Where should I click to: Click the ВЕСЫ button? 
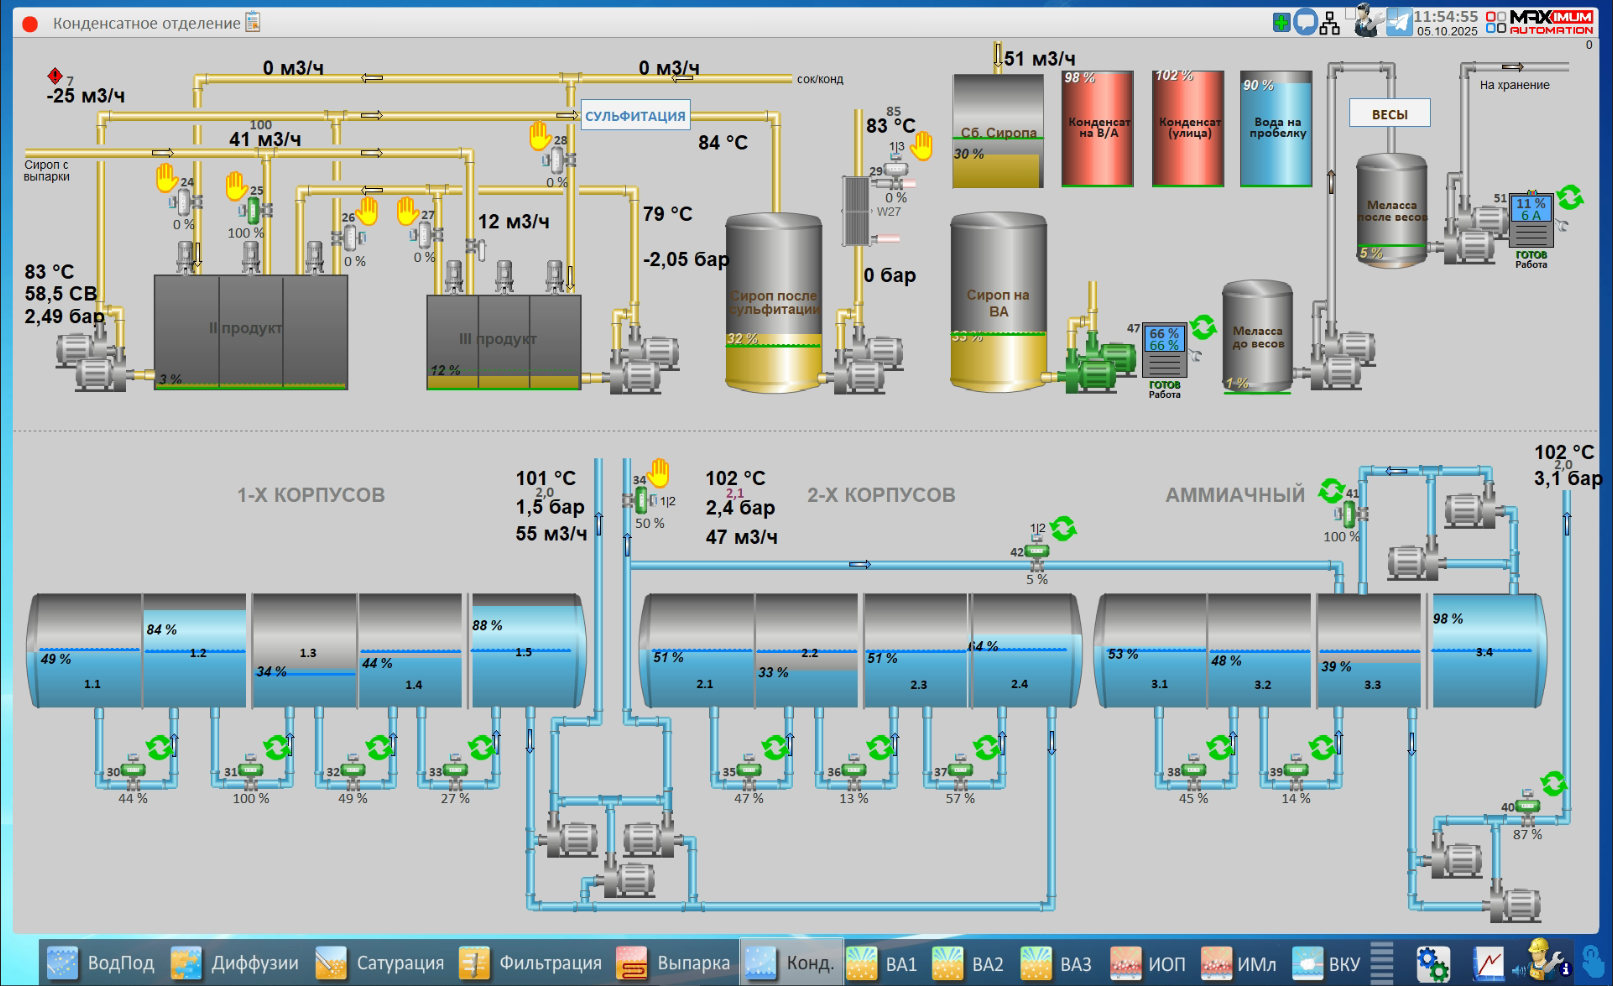pos(1389,114)
